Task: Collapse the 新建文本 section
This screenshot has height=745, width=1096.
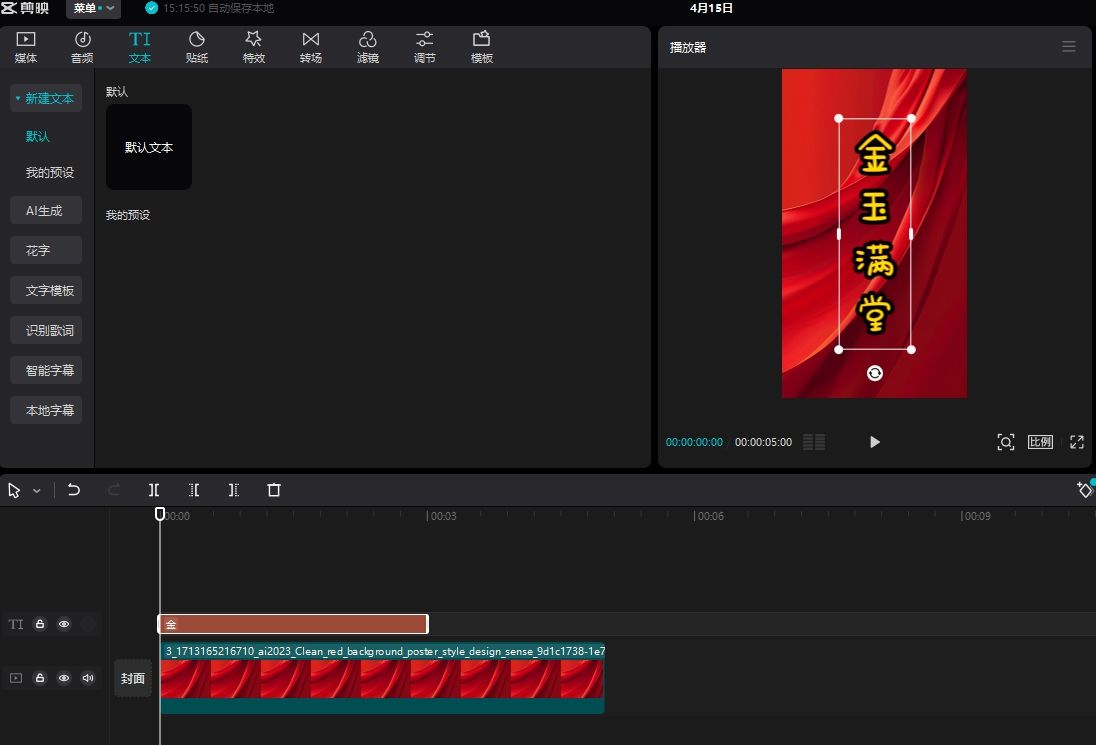Action: pos(45,99)
